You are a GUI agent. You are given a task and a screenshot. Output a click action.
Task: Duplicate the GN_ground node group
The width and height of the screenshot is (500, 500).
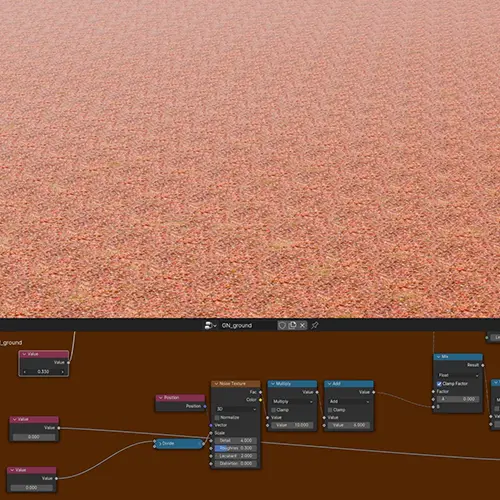(x=292, y=325)
